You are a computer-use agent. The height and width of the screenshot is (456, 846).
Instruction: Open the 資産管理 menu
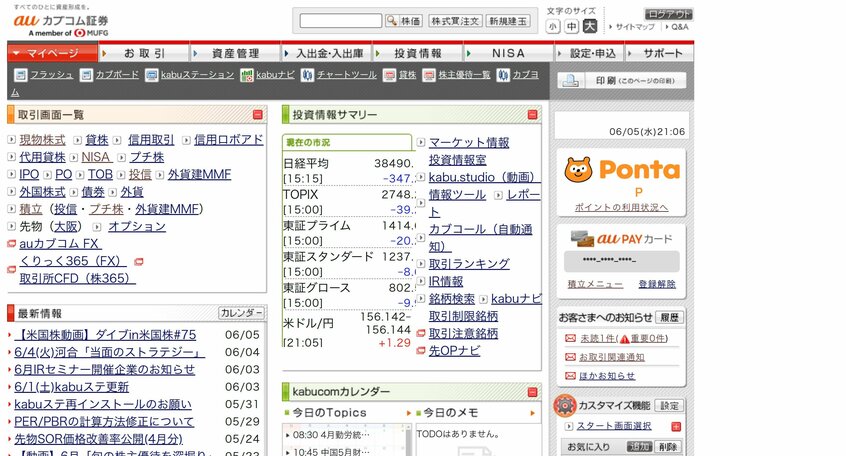pyautogui.click(x=235, y=53)
